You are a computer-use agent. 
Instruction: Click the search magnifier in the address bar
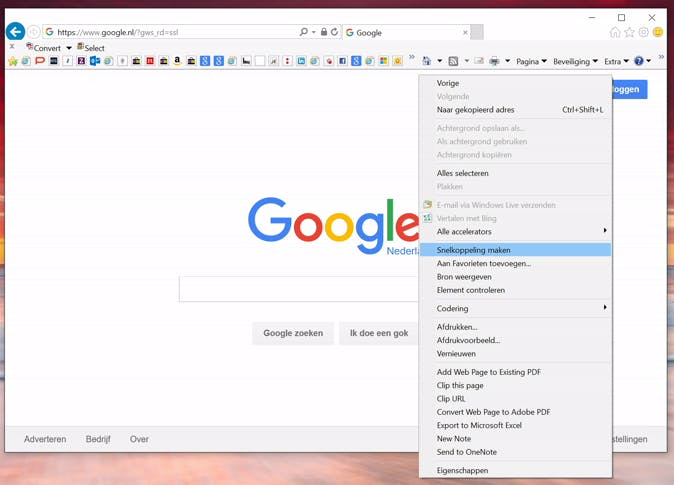click(303, 32)
